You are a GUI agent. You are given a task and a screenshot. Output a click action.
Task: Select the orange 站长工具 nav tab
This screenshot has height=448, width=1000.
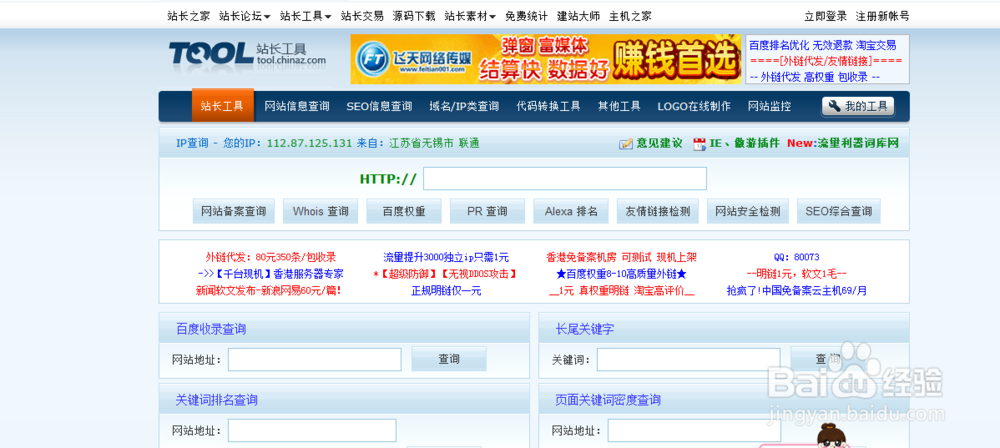223,105
